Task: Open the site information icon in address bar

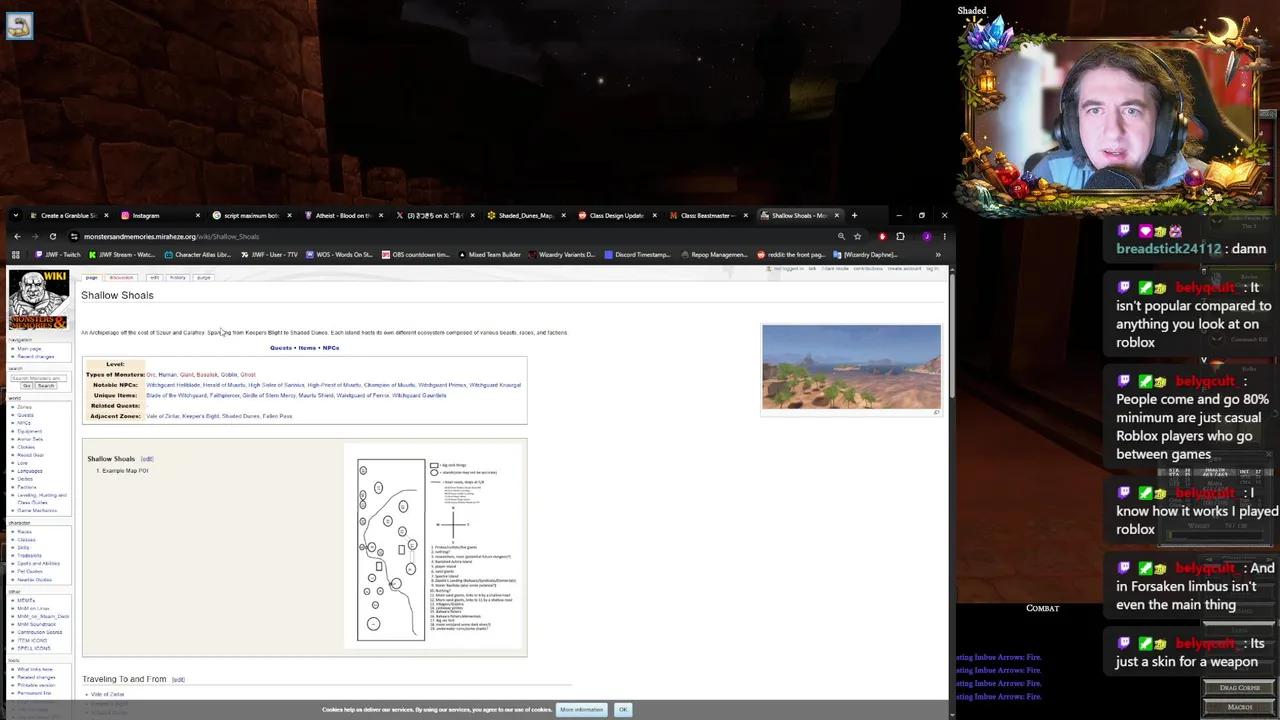Action: 74,237
